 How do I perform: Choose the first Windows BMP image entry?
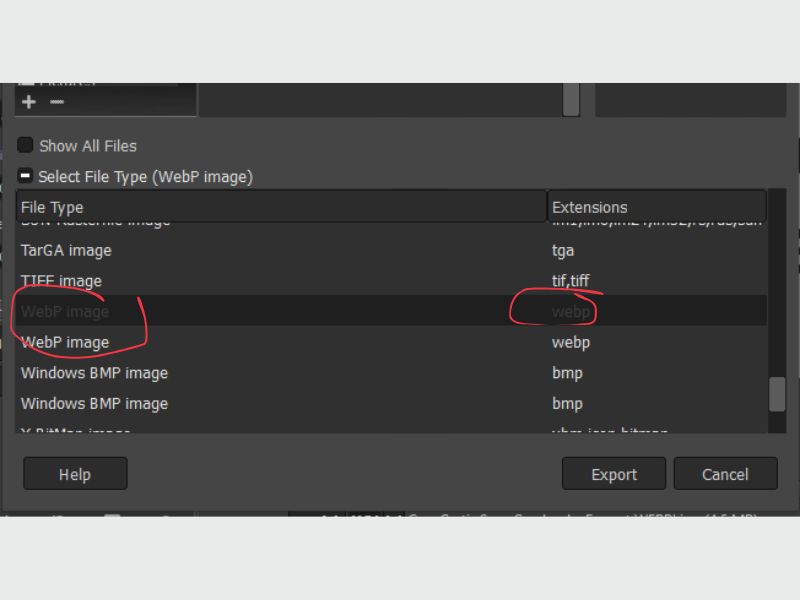click(94, 373)
